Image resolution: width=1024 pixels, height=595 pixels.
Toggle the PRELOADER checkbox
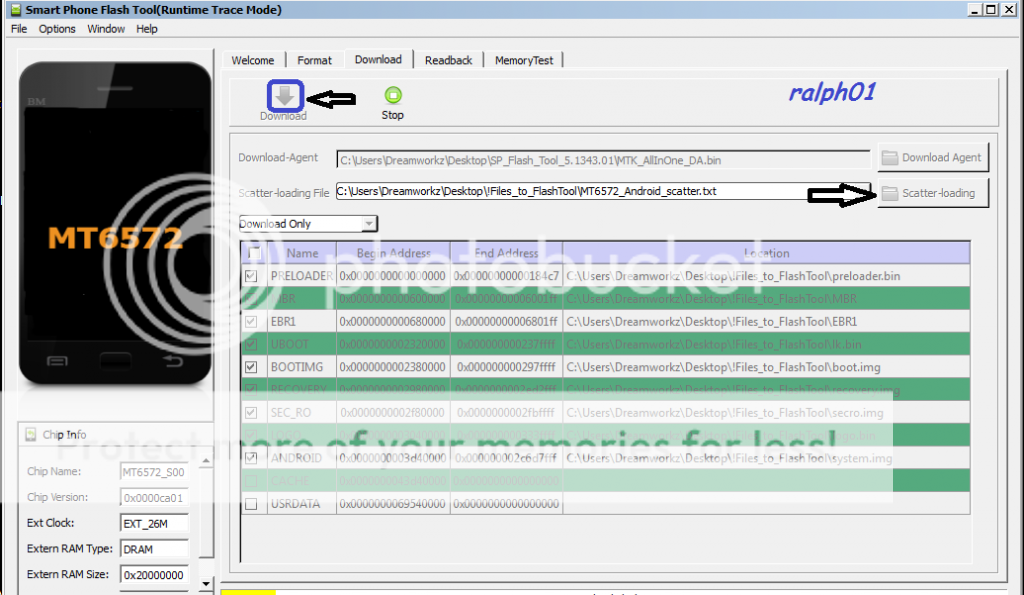251,276
